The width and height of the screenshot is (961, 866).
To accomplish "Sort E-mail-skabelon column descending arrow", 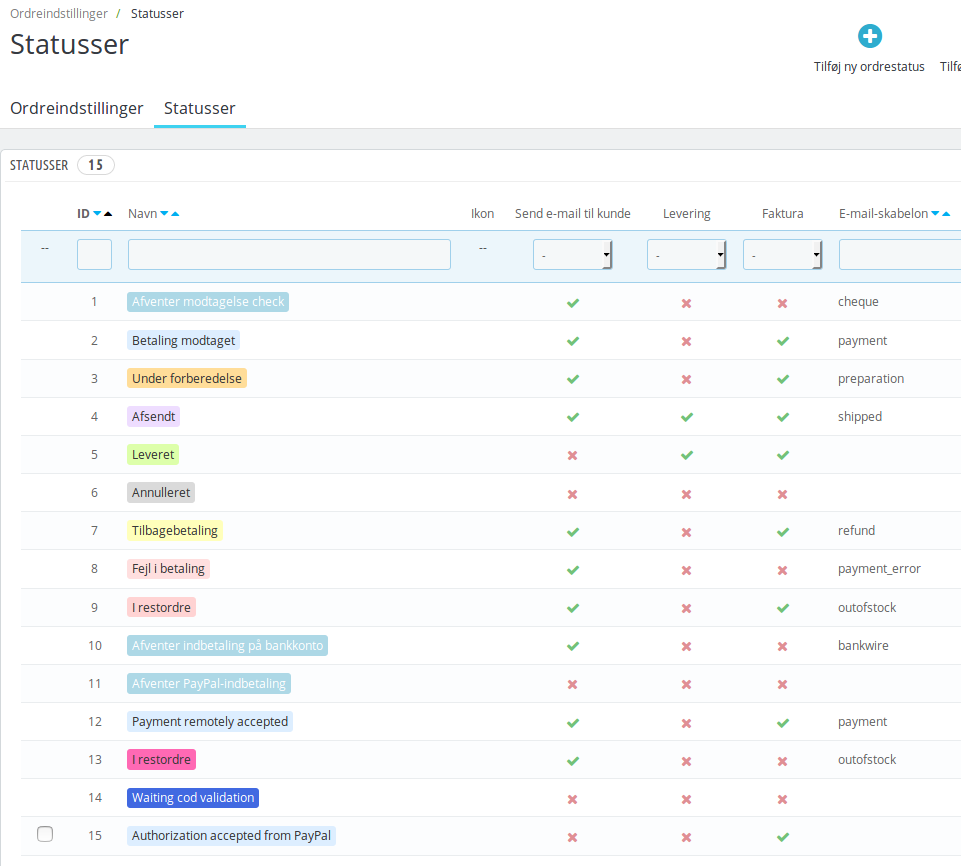I will tap(935, 213).
